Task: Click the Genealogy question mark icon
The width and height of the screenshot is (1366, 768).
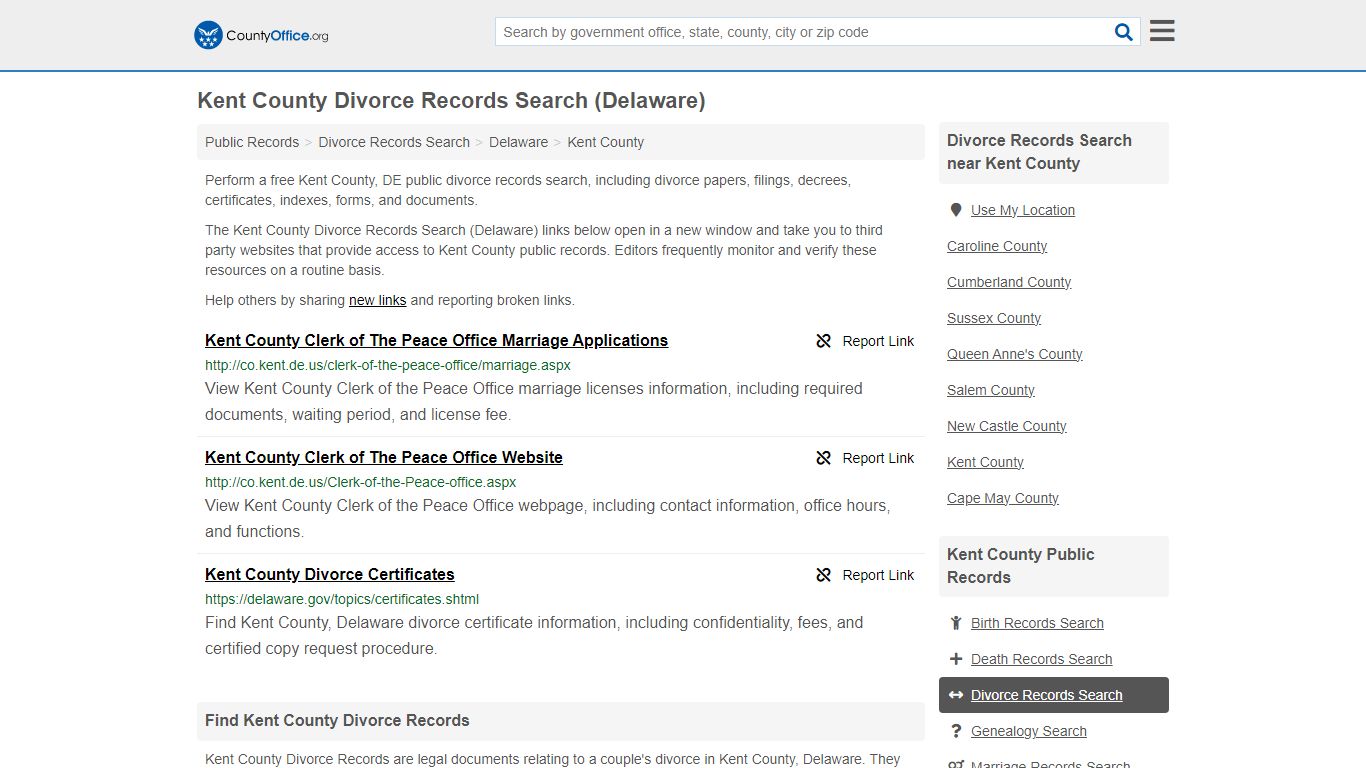Action: (x=956, y=731)
